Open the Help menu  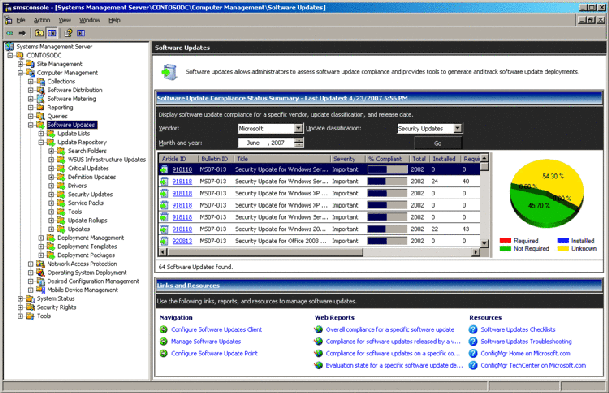[114, 20]
